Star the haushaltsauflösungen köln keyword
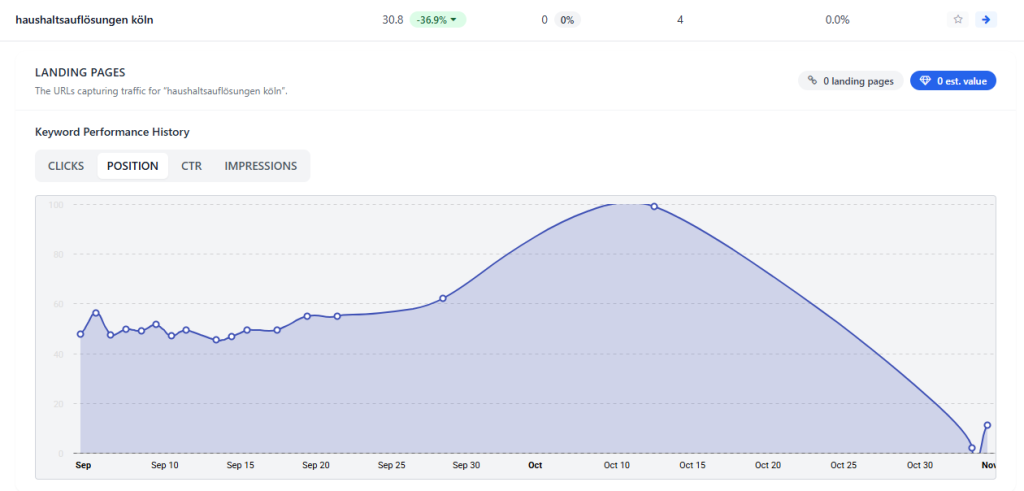This screenshot has height=491, width=1024. click(958, 19)
